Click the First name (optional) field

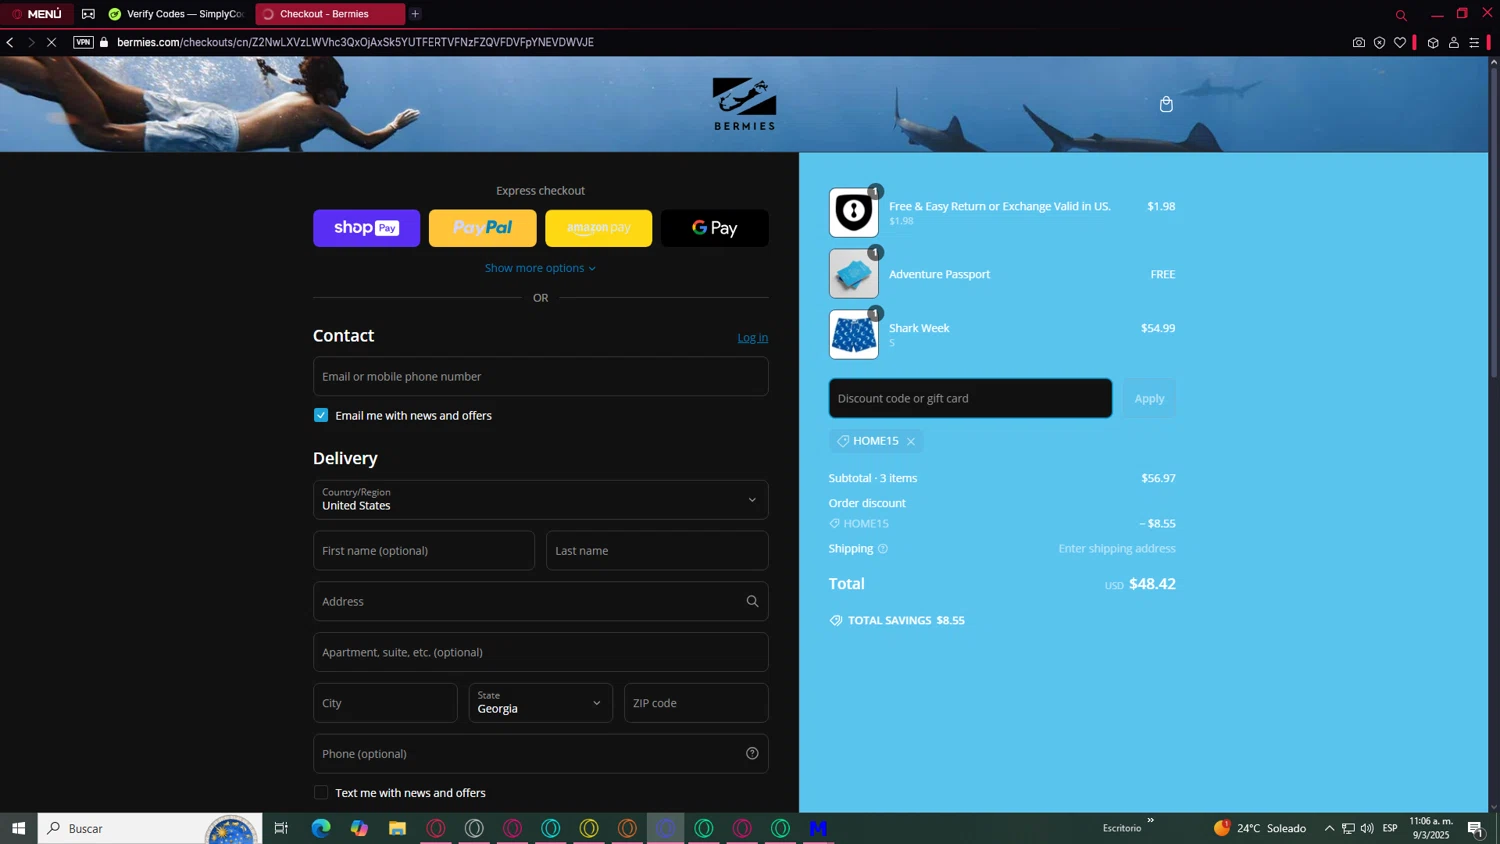click(x=424, y=551)
